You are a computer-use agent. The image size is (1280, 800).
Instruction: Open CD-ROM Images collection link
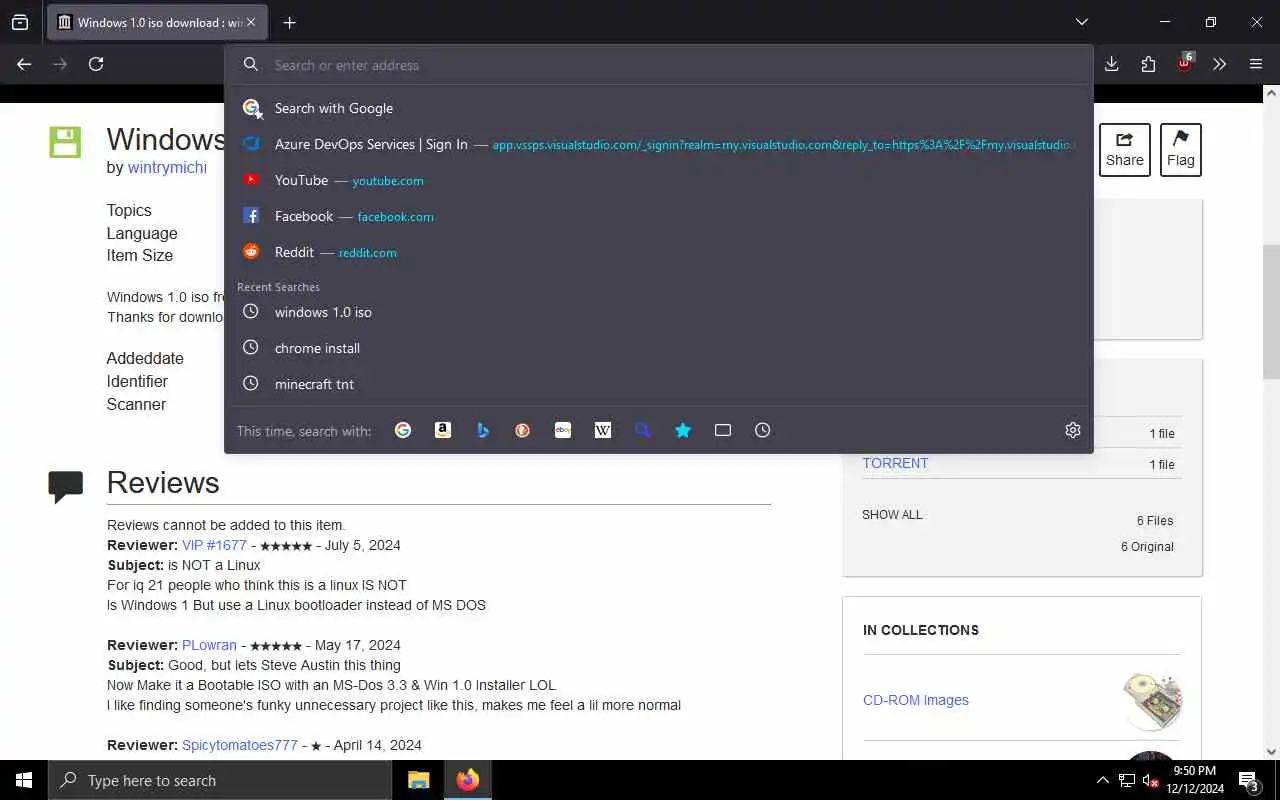point(916,700)
